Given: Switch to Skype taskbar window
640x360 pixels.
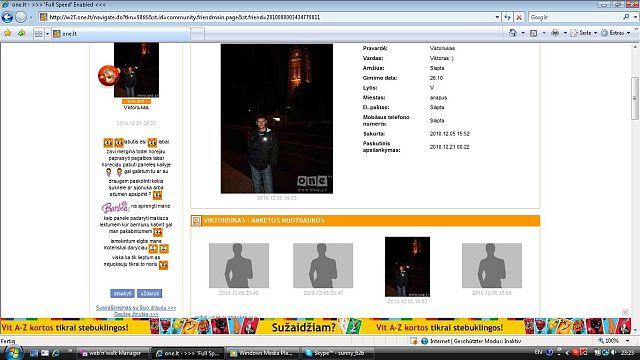Looking at the screenshot, I should click(x=337, y=353).
